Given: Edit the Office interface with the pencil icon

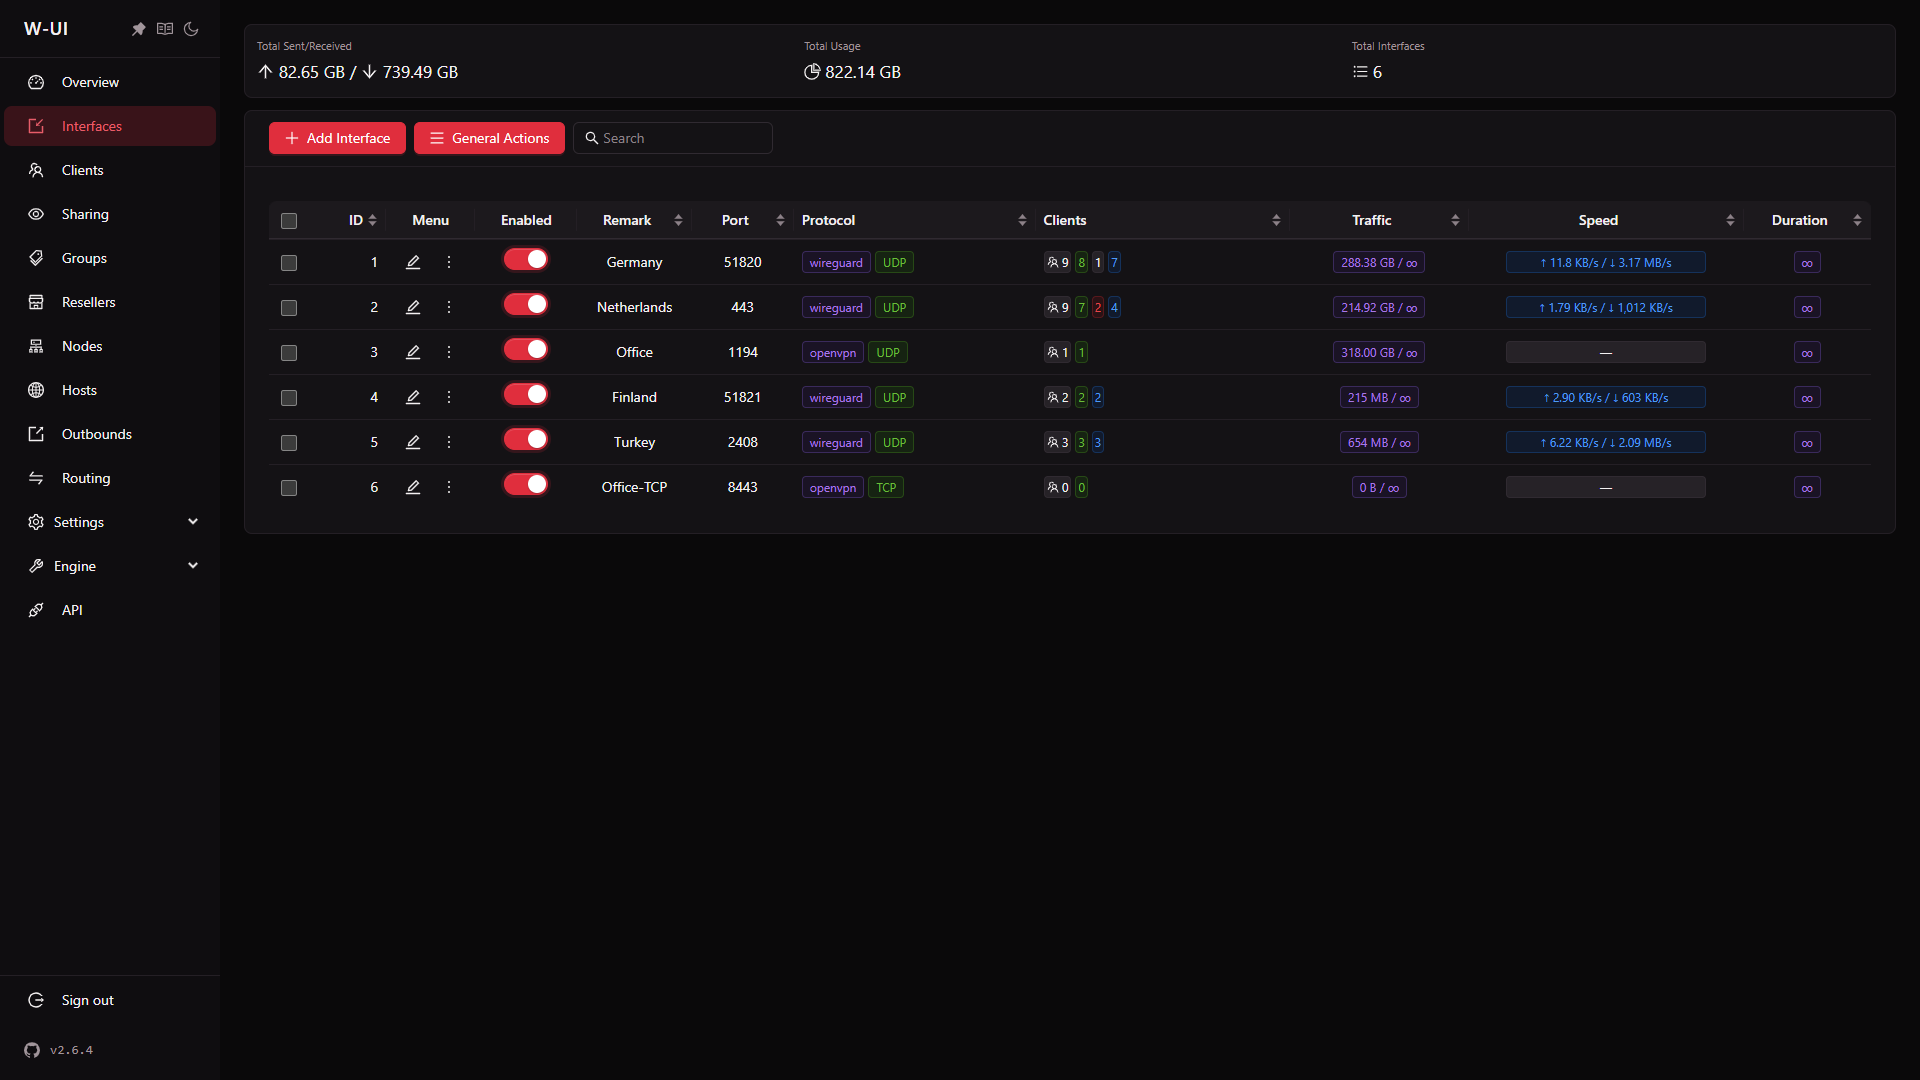Looking at the screenshot, I should pos(413,352).
